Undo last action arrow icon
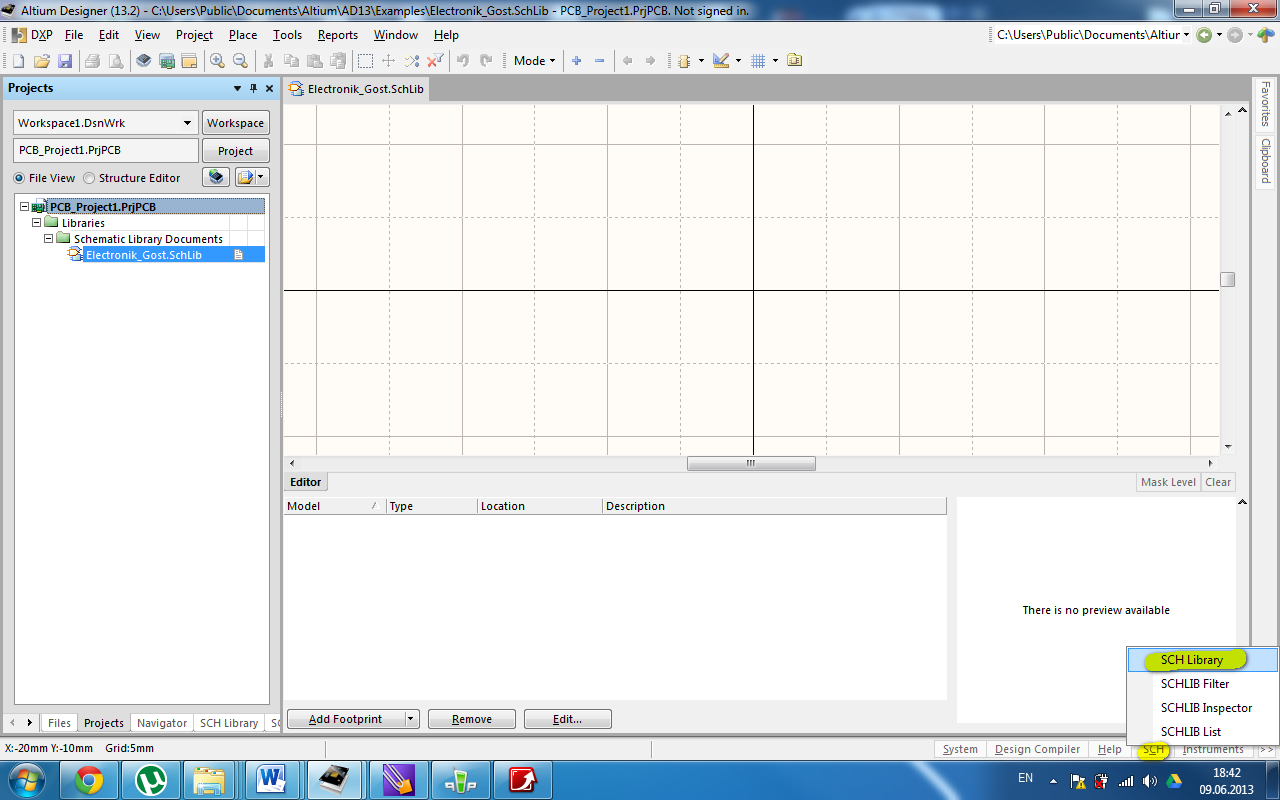The image size is (1280, 800). (463, 61)
